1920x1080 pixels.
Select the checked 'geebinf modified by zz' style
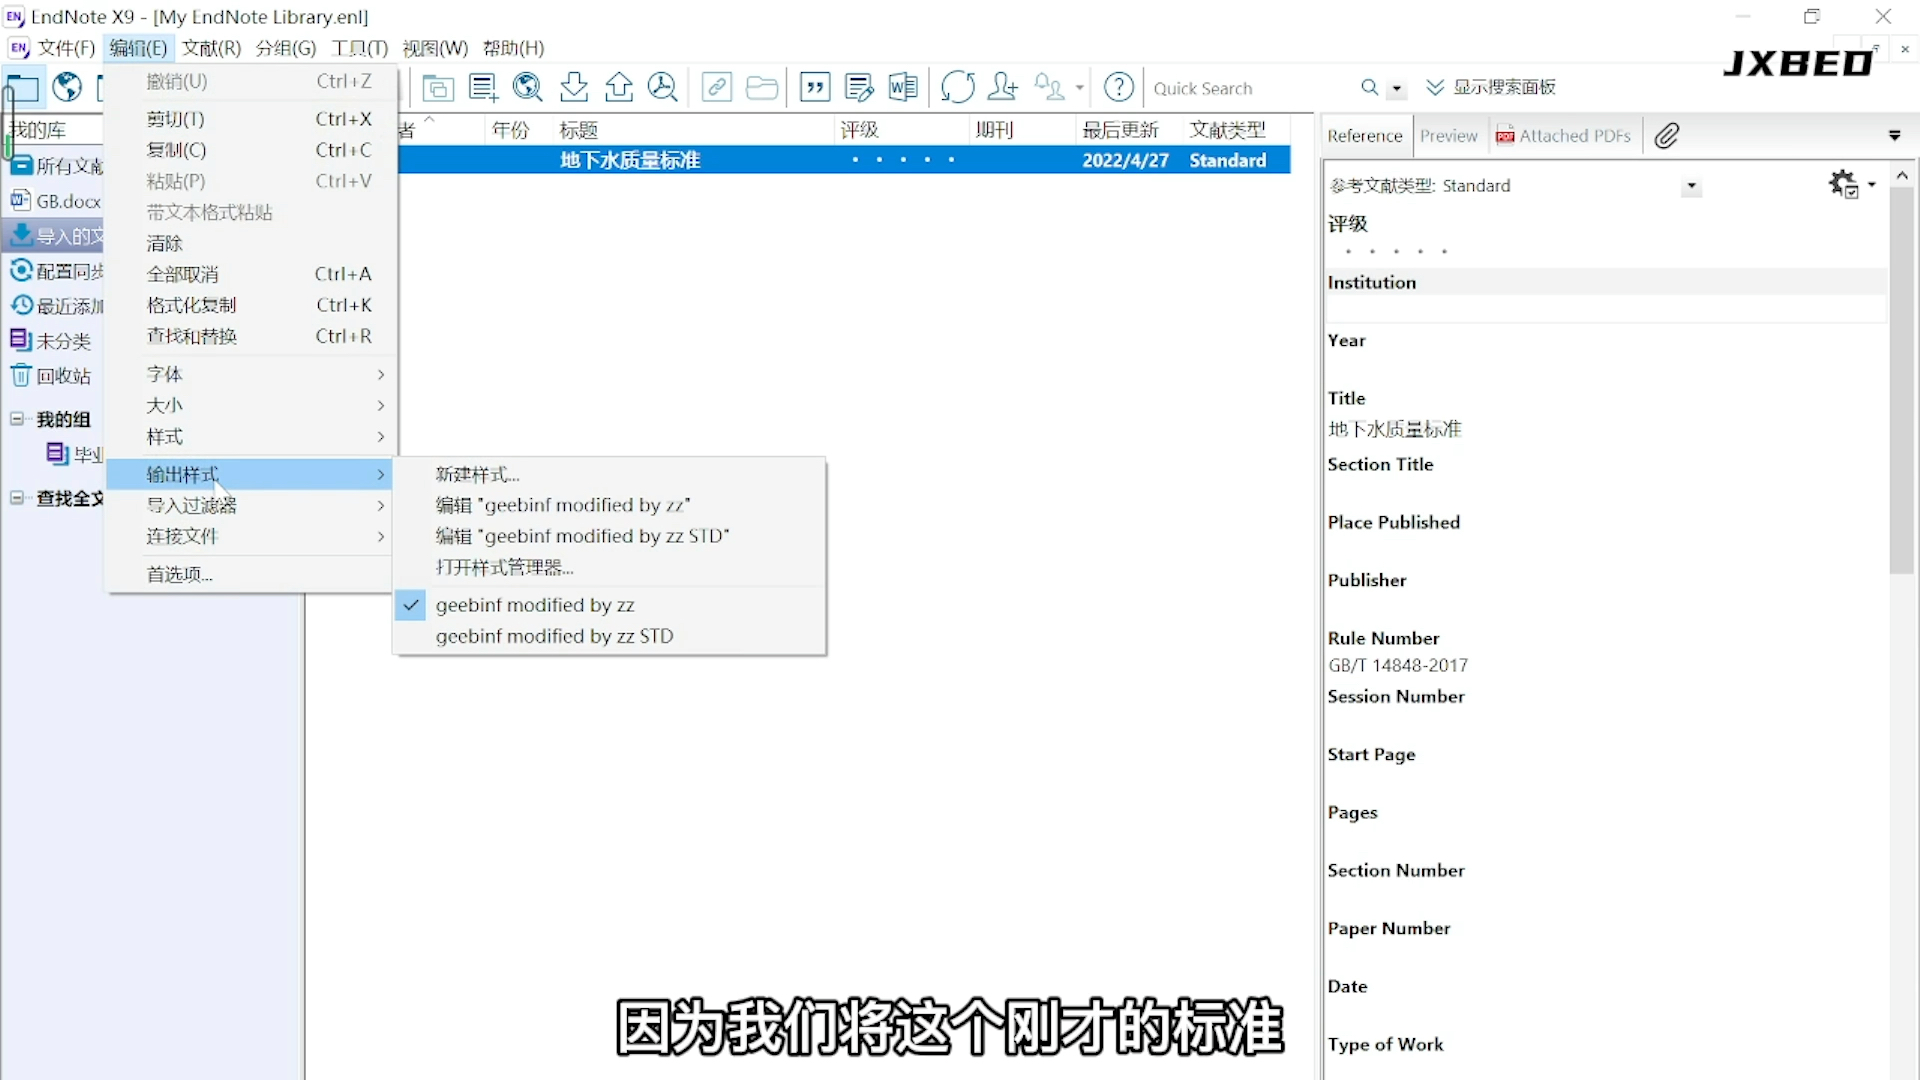[x=536, y=605]
